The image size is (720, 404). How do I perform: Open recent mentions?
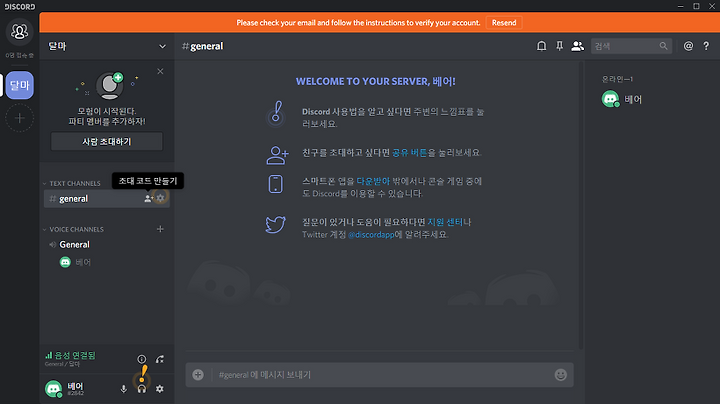pyautogui.click(x=688, y=46)
